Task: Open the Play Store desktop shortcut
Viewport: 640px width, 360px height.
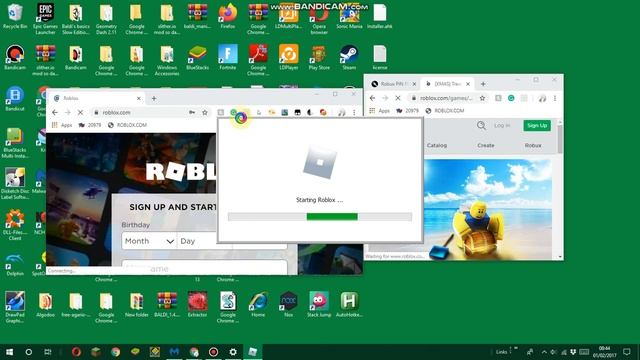Action: point(319,57)
